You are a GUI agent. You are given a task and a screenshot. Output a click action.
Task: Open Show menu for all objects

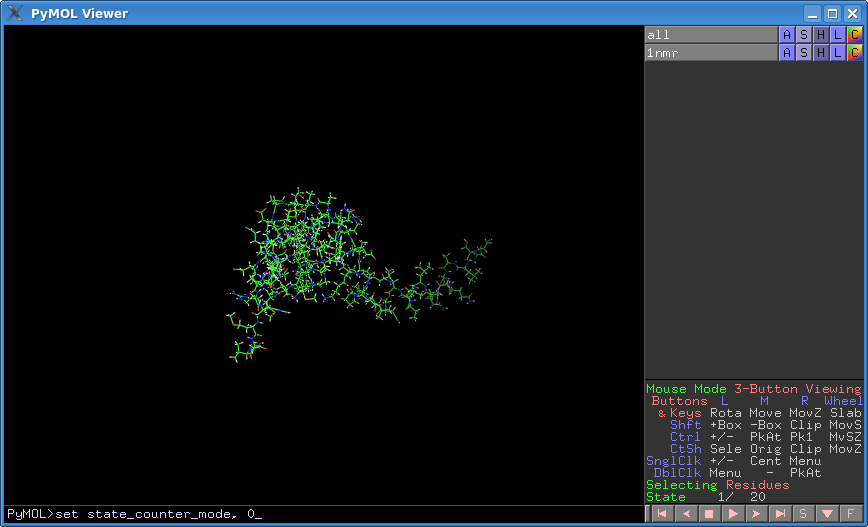pyautogui.click(x=804, y=35)
